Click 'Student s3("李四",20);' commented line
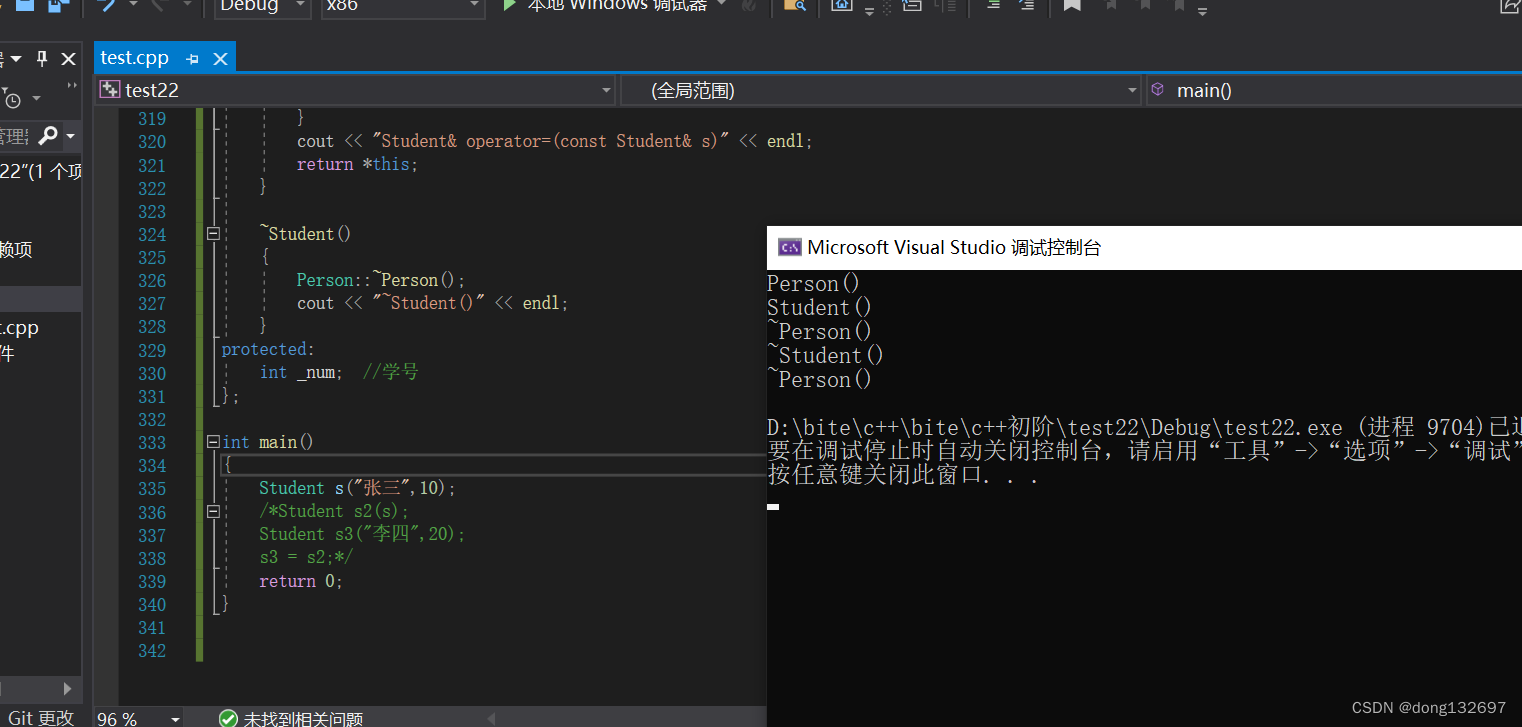1522x727 pixels. (x=362, y=535)
